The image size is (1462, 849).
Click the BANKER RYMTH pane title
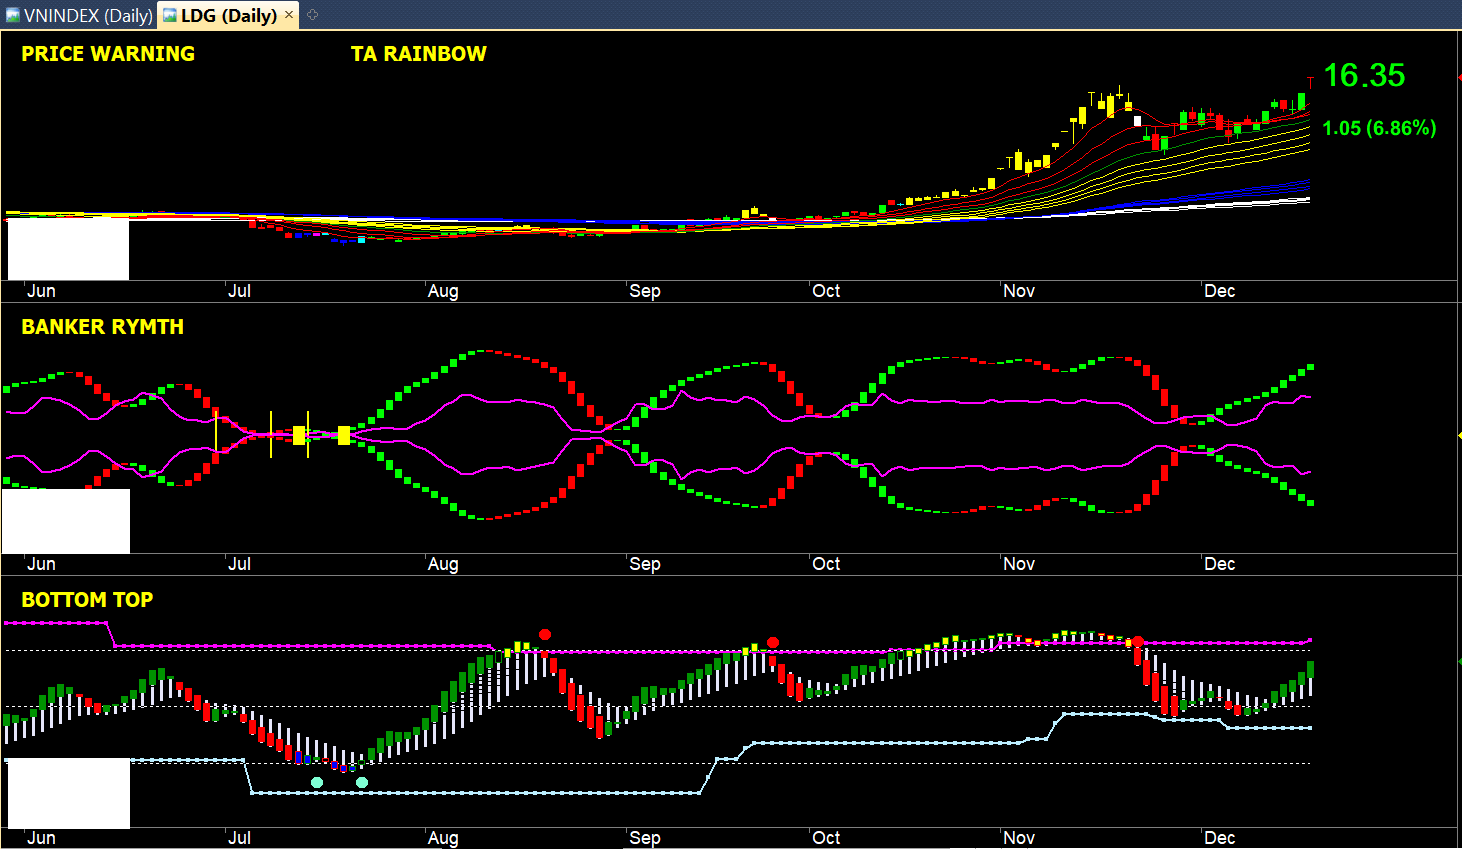[102, 327]
